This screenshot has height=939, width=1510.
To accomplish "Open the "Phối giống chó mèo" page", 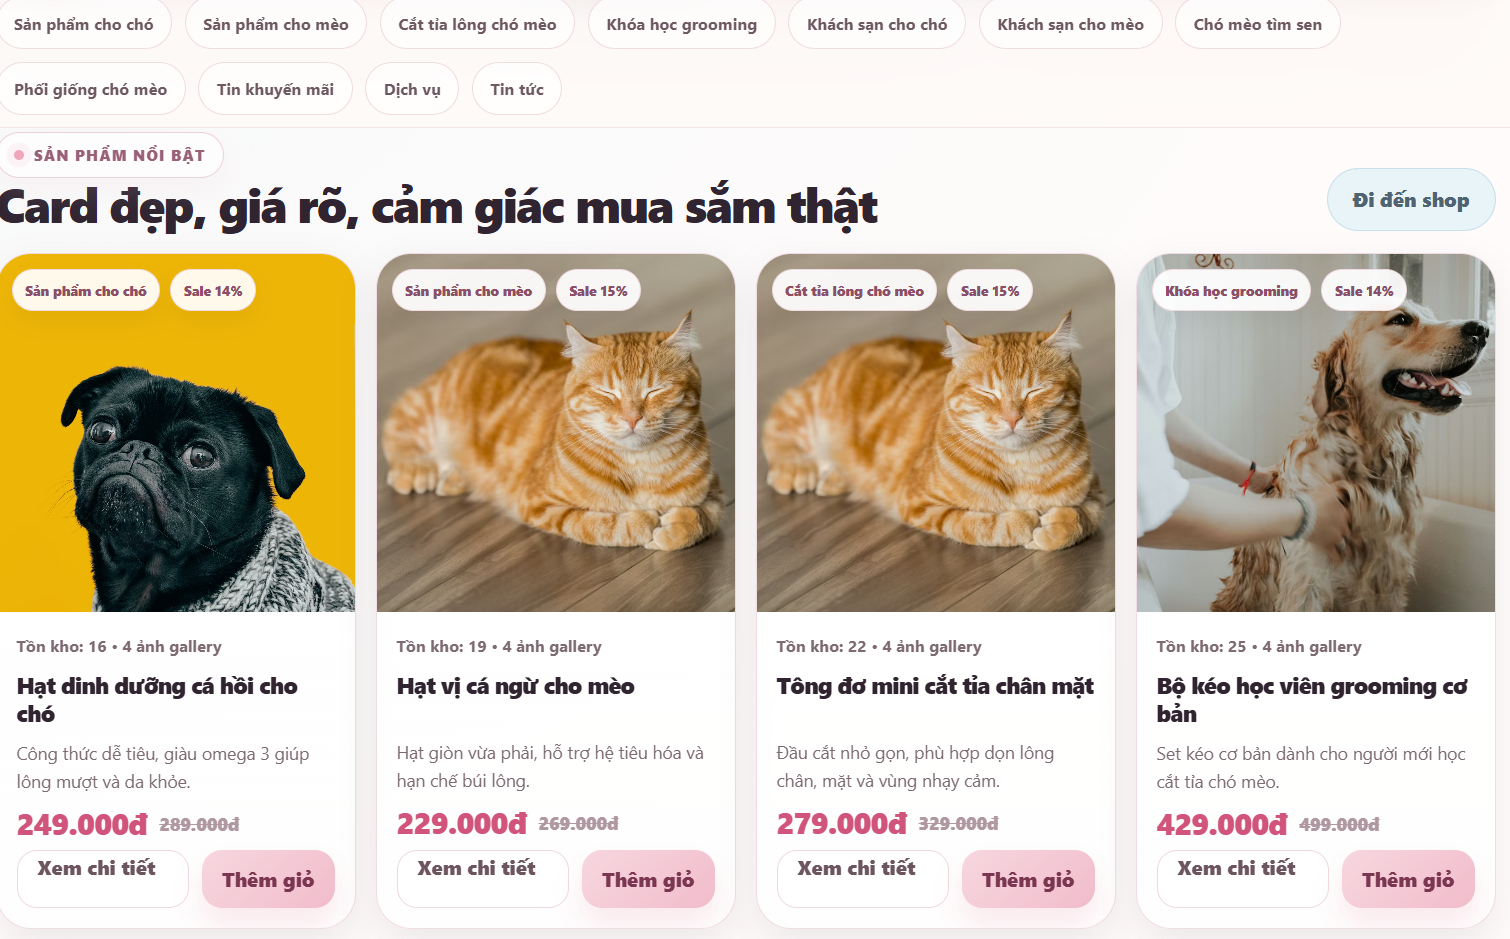I will (x=92, y=88).
